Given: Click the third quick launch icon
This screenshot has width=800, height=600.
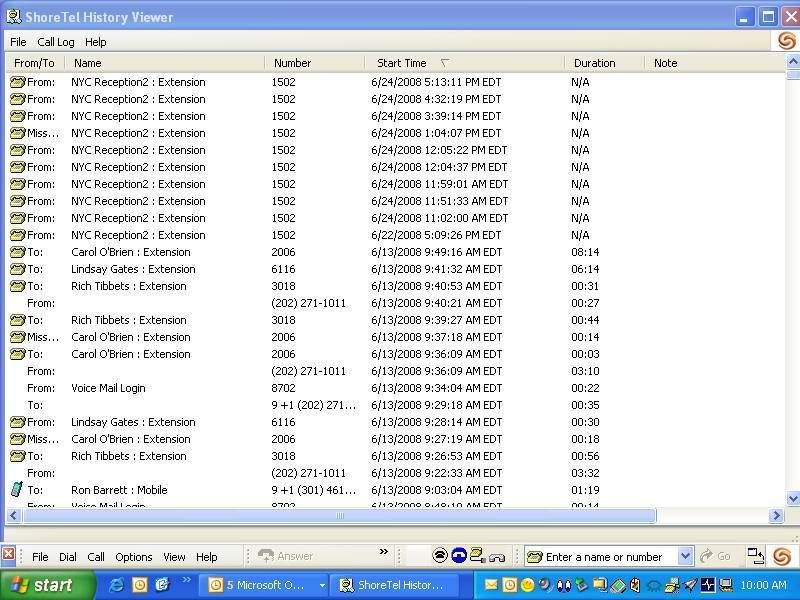Looking at the screenshot, I should coord(162,585).
